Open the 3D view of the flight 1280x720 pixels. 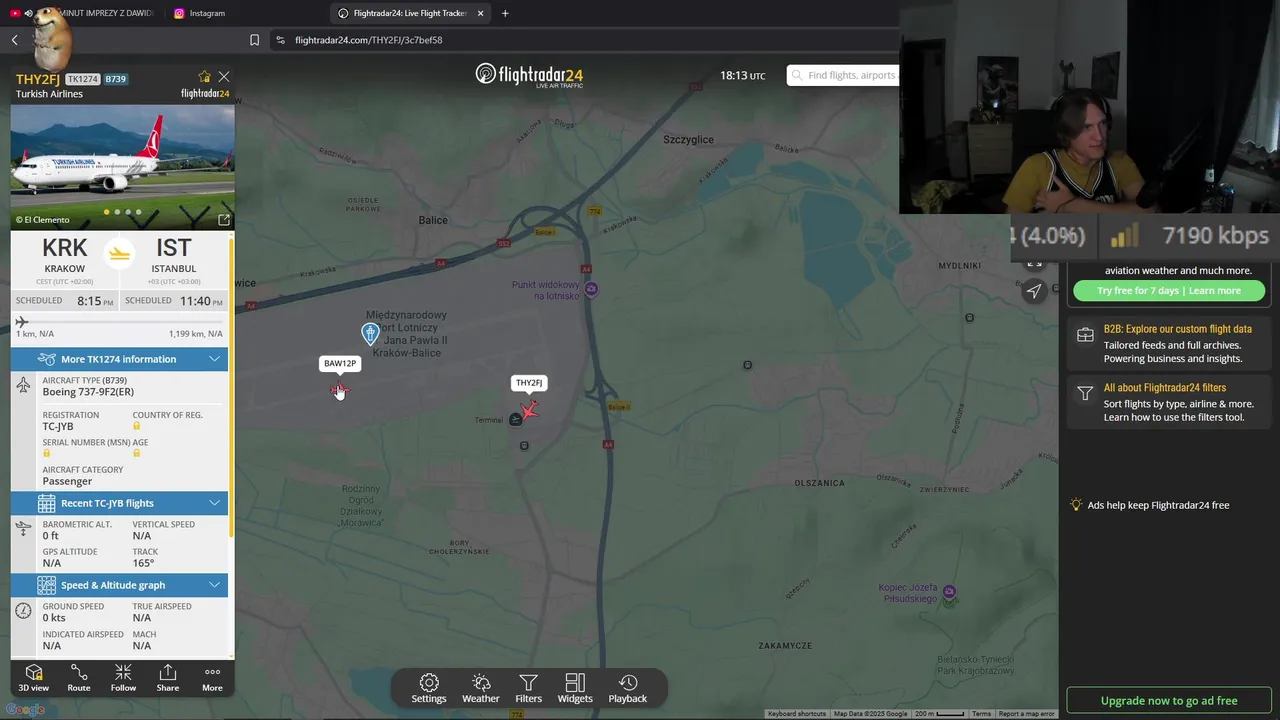33,678
